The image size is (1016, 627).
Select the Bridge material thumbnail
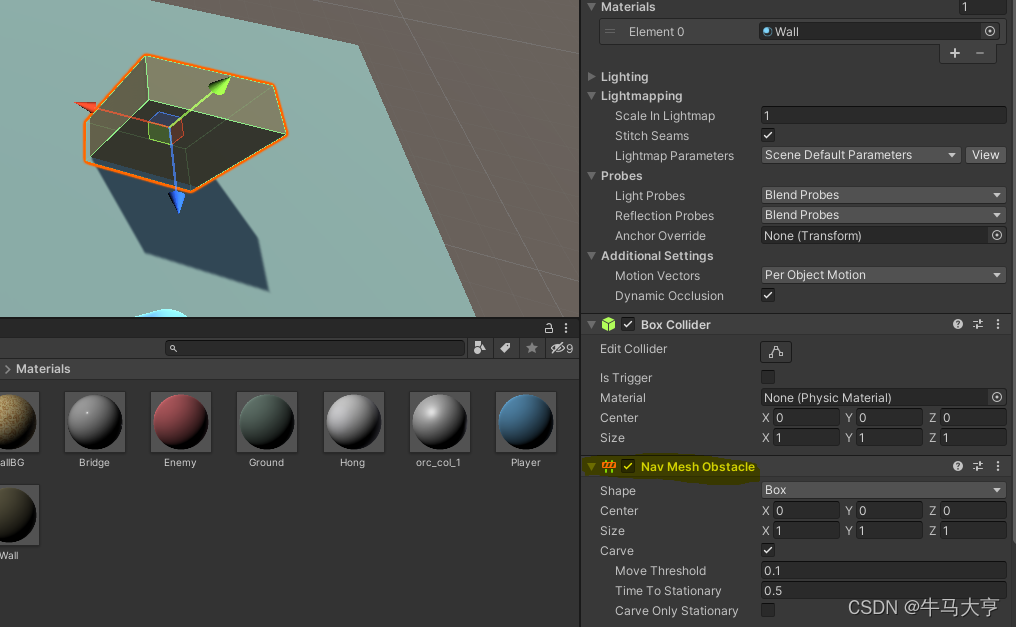(x=95, y=422)
